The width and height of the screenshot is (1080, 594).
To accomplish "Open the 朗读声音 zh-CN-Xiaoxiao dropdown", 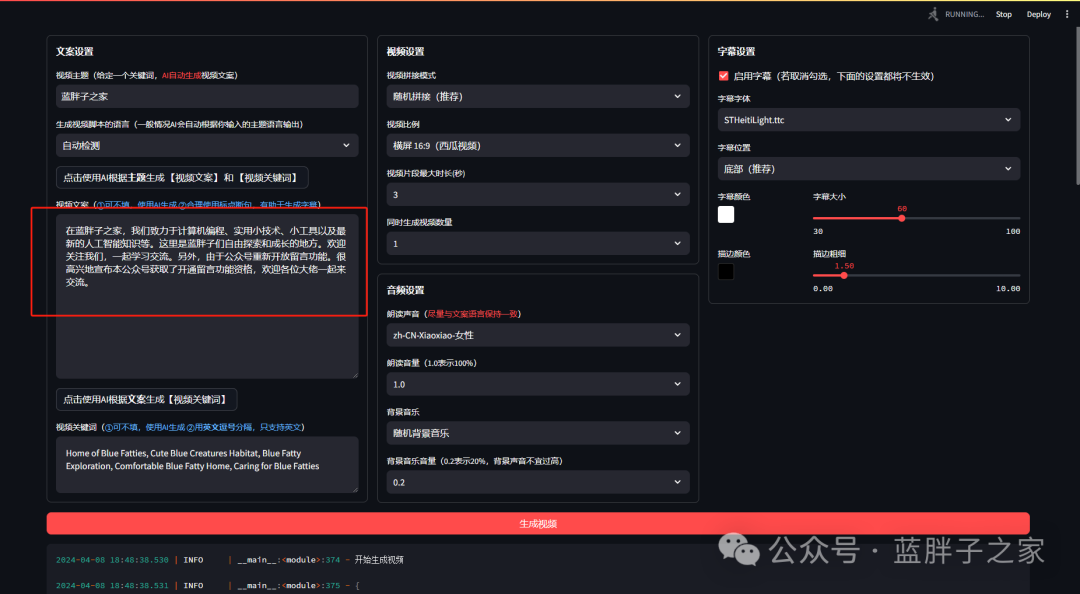I will click(x=537, y=335).
